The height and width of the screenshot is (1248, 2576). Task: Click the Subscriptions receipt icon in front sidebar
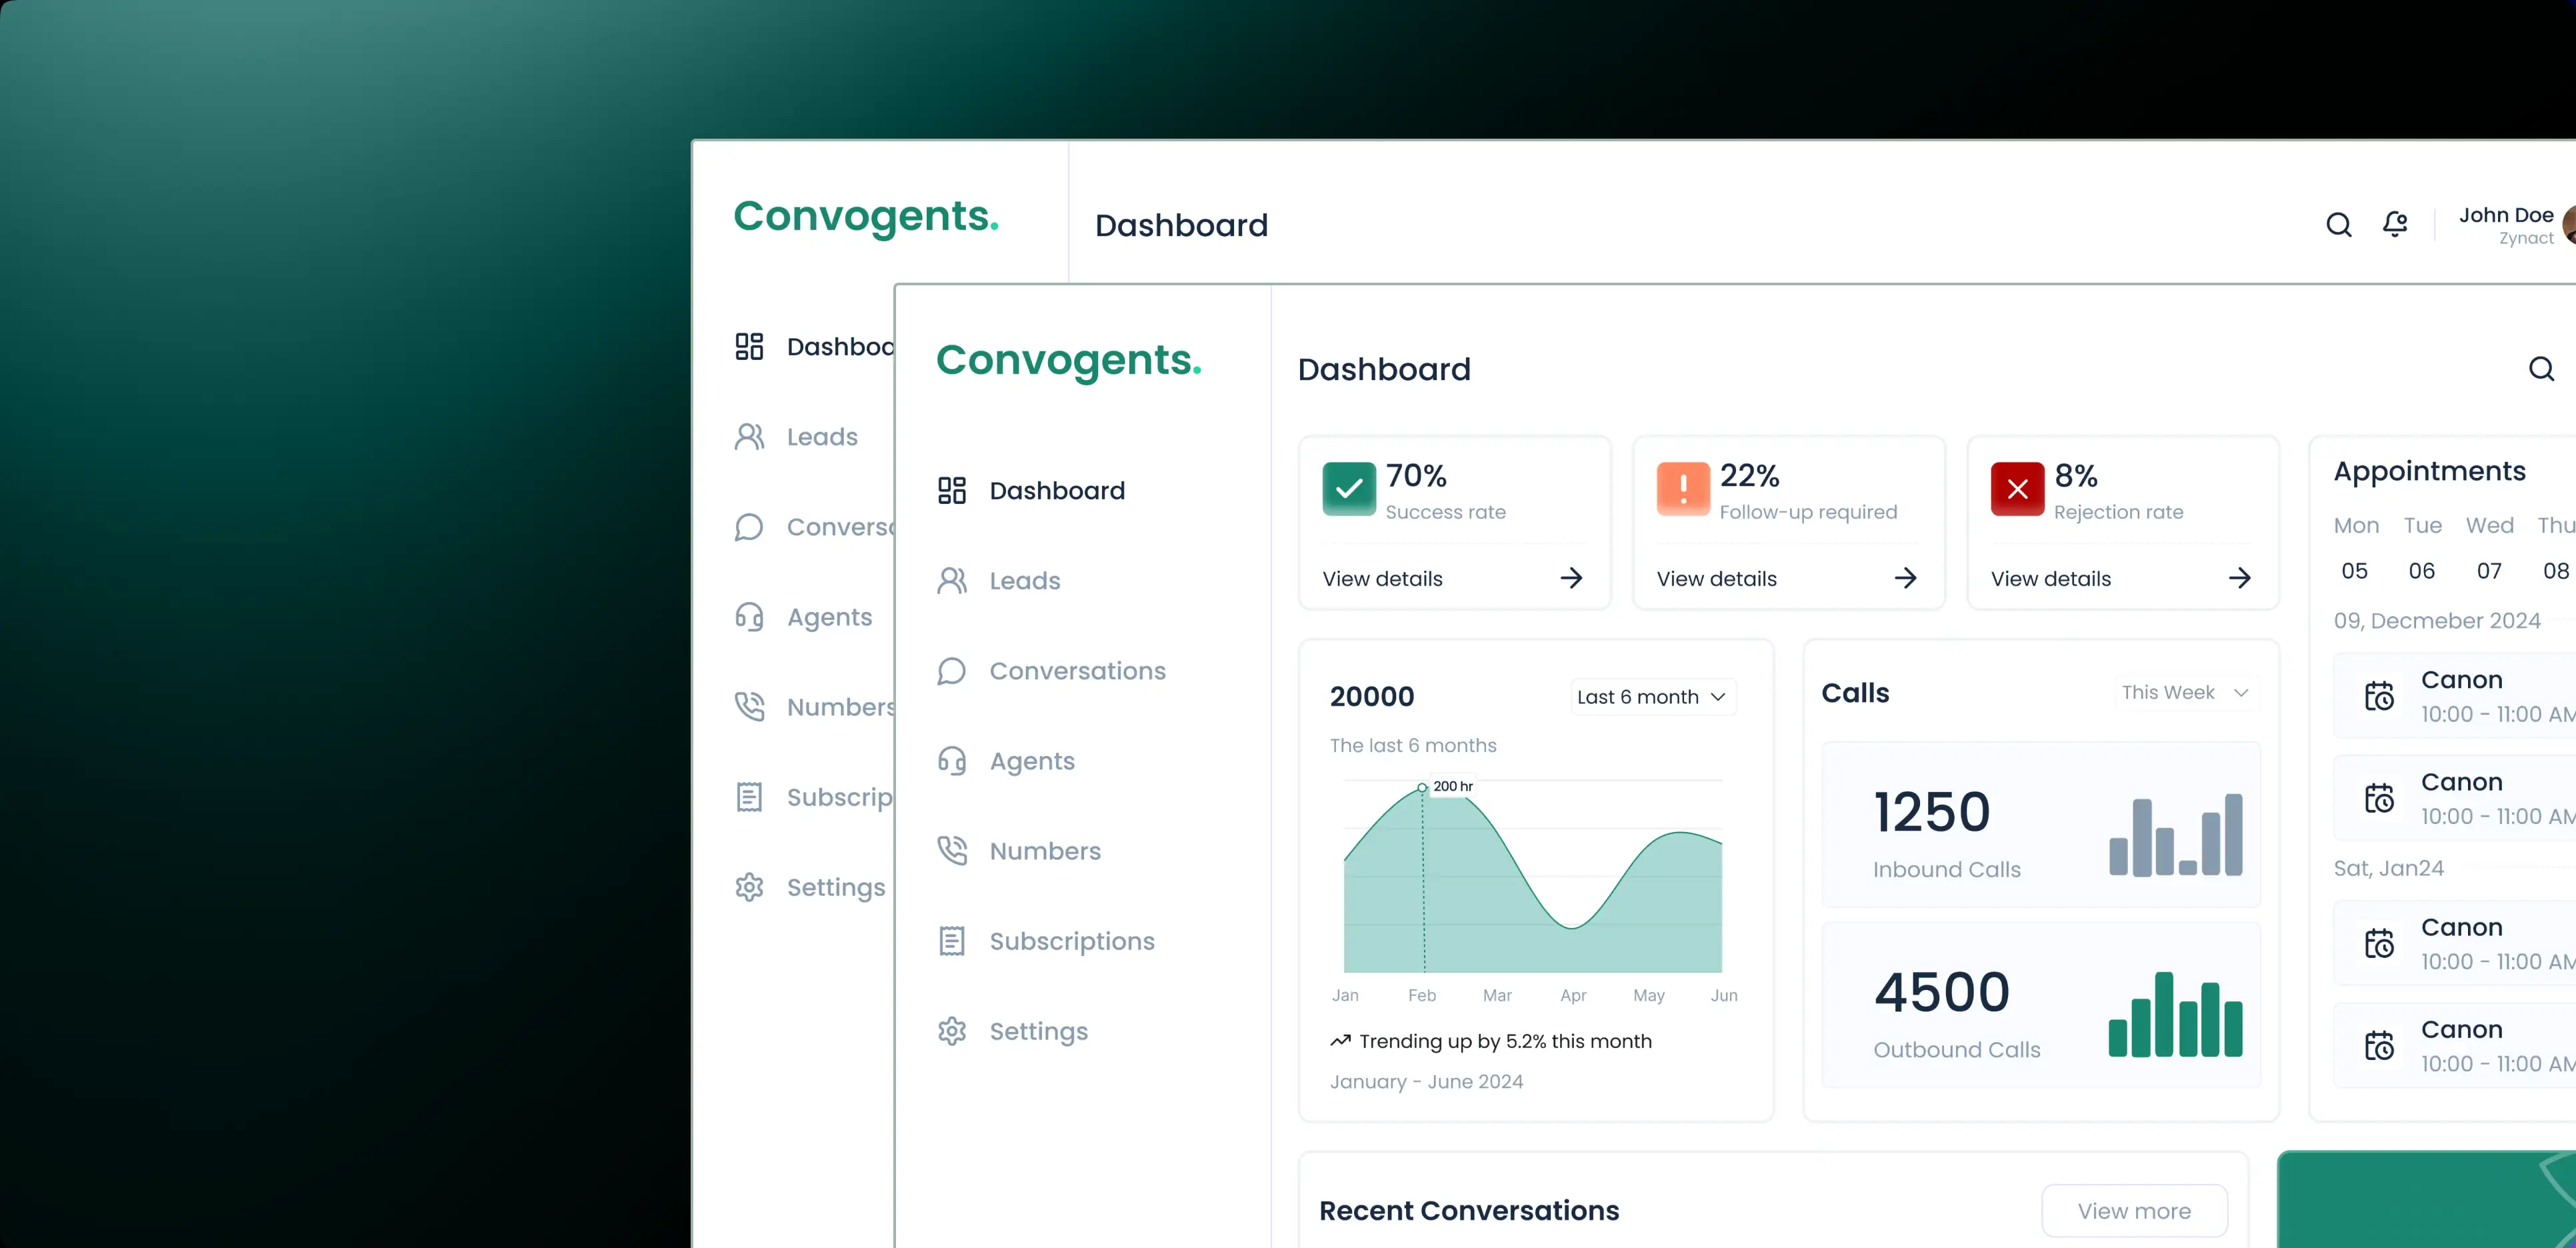click(x=951, y=941)
